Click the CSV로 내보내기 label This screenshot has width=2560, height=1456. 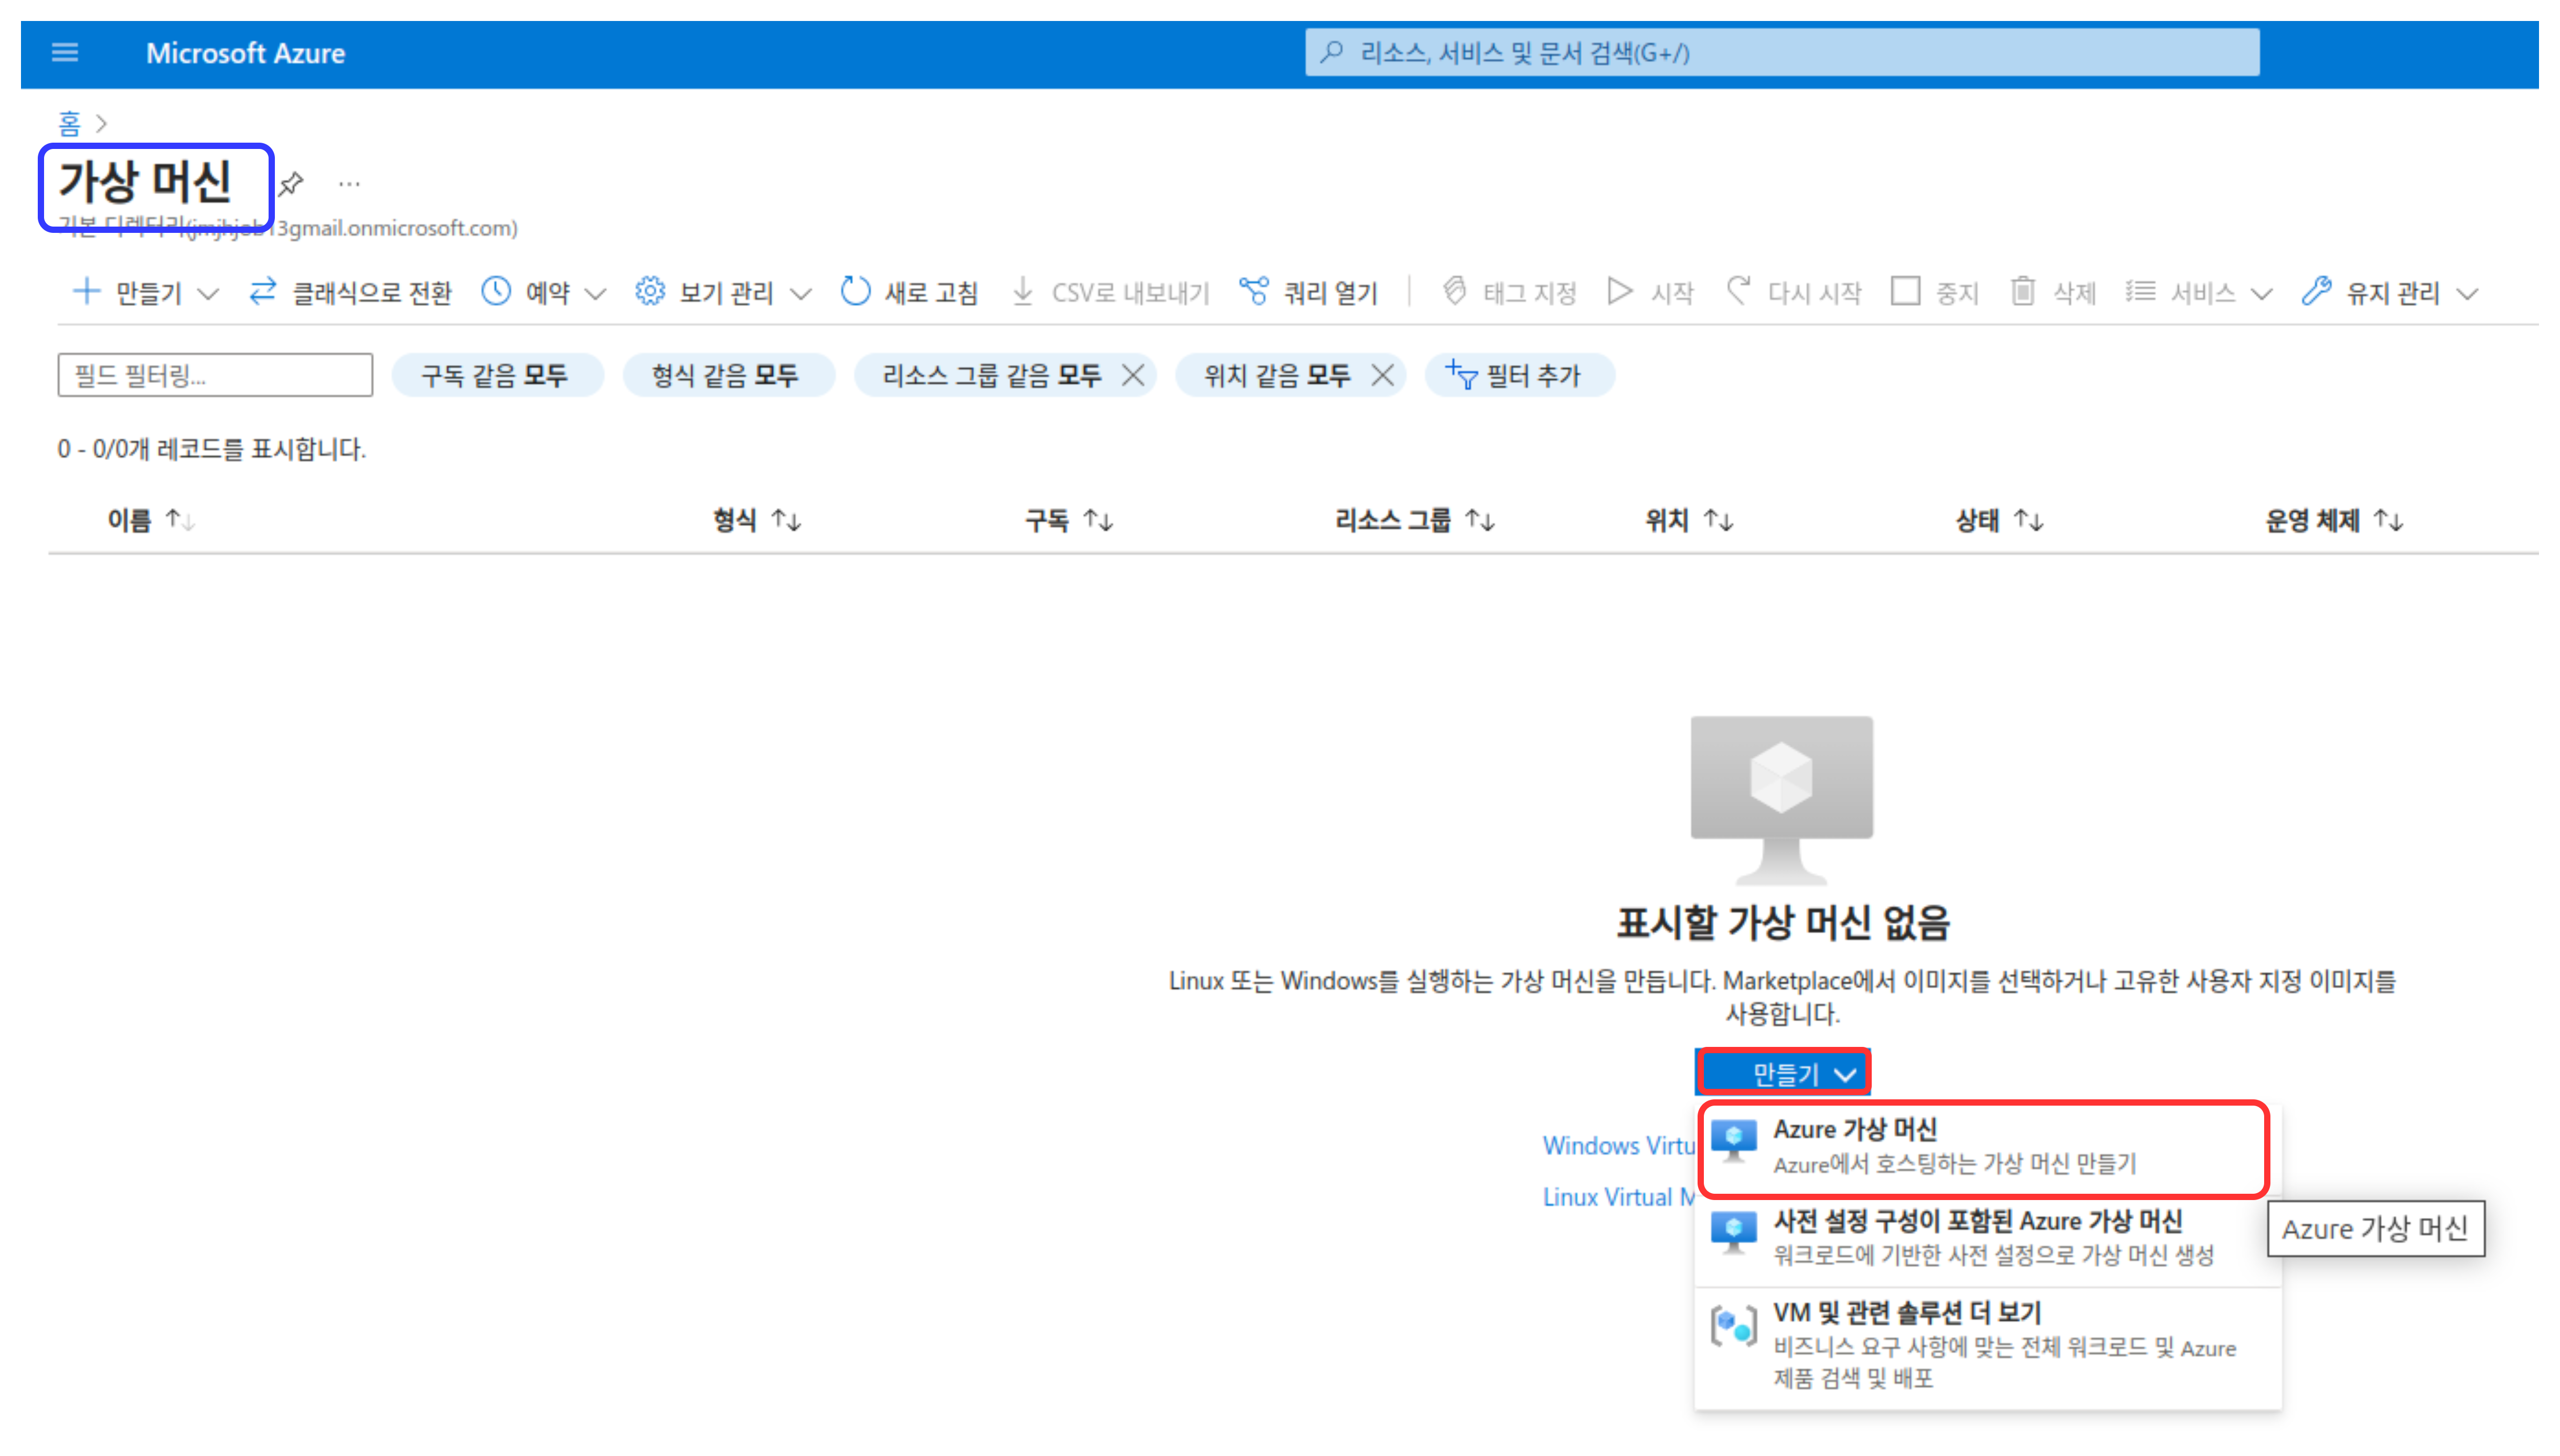click(x=1130, y=293)
